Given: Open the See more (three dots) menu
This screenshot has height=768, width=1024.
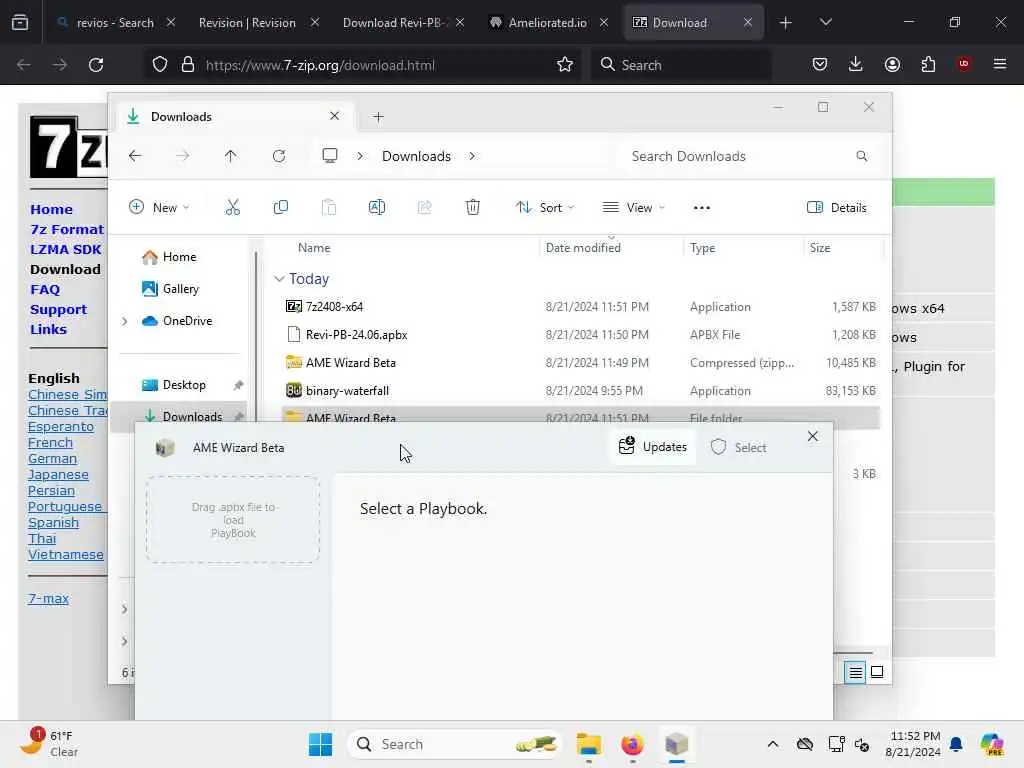Looking at the screenshot, I should click(x=701, y=208).
